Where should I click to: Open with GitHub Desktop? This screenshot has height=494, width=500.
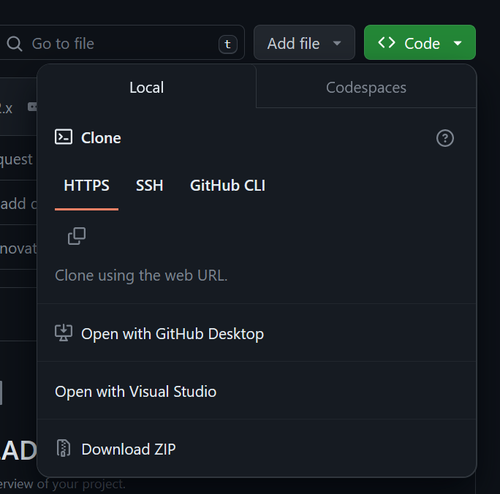click(257, 333)
